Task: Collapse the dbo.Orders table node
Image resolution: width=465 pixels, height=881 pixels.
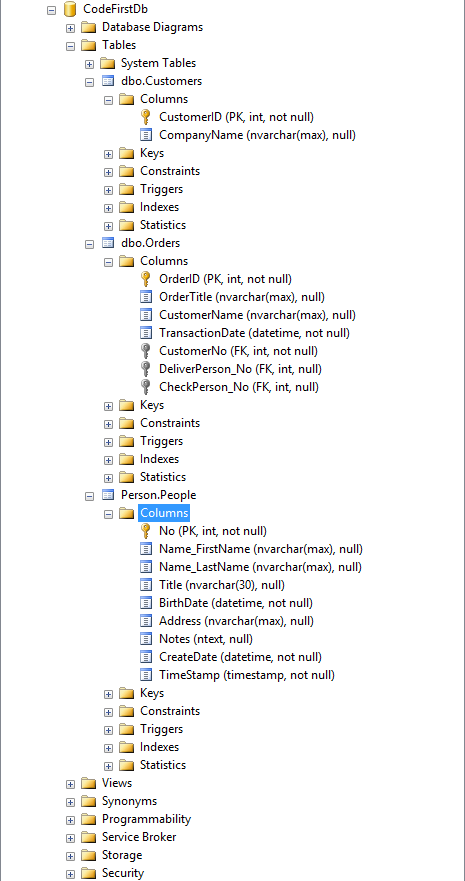Action: click(x=89, y=244)
